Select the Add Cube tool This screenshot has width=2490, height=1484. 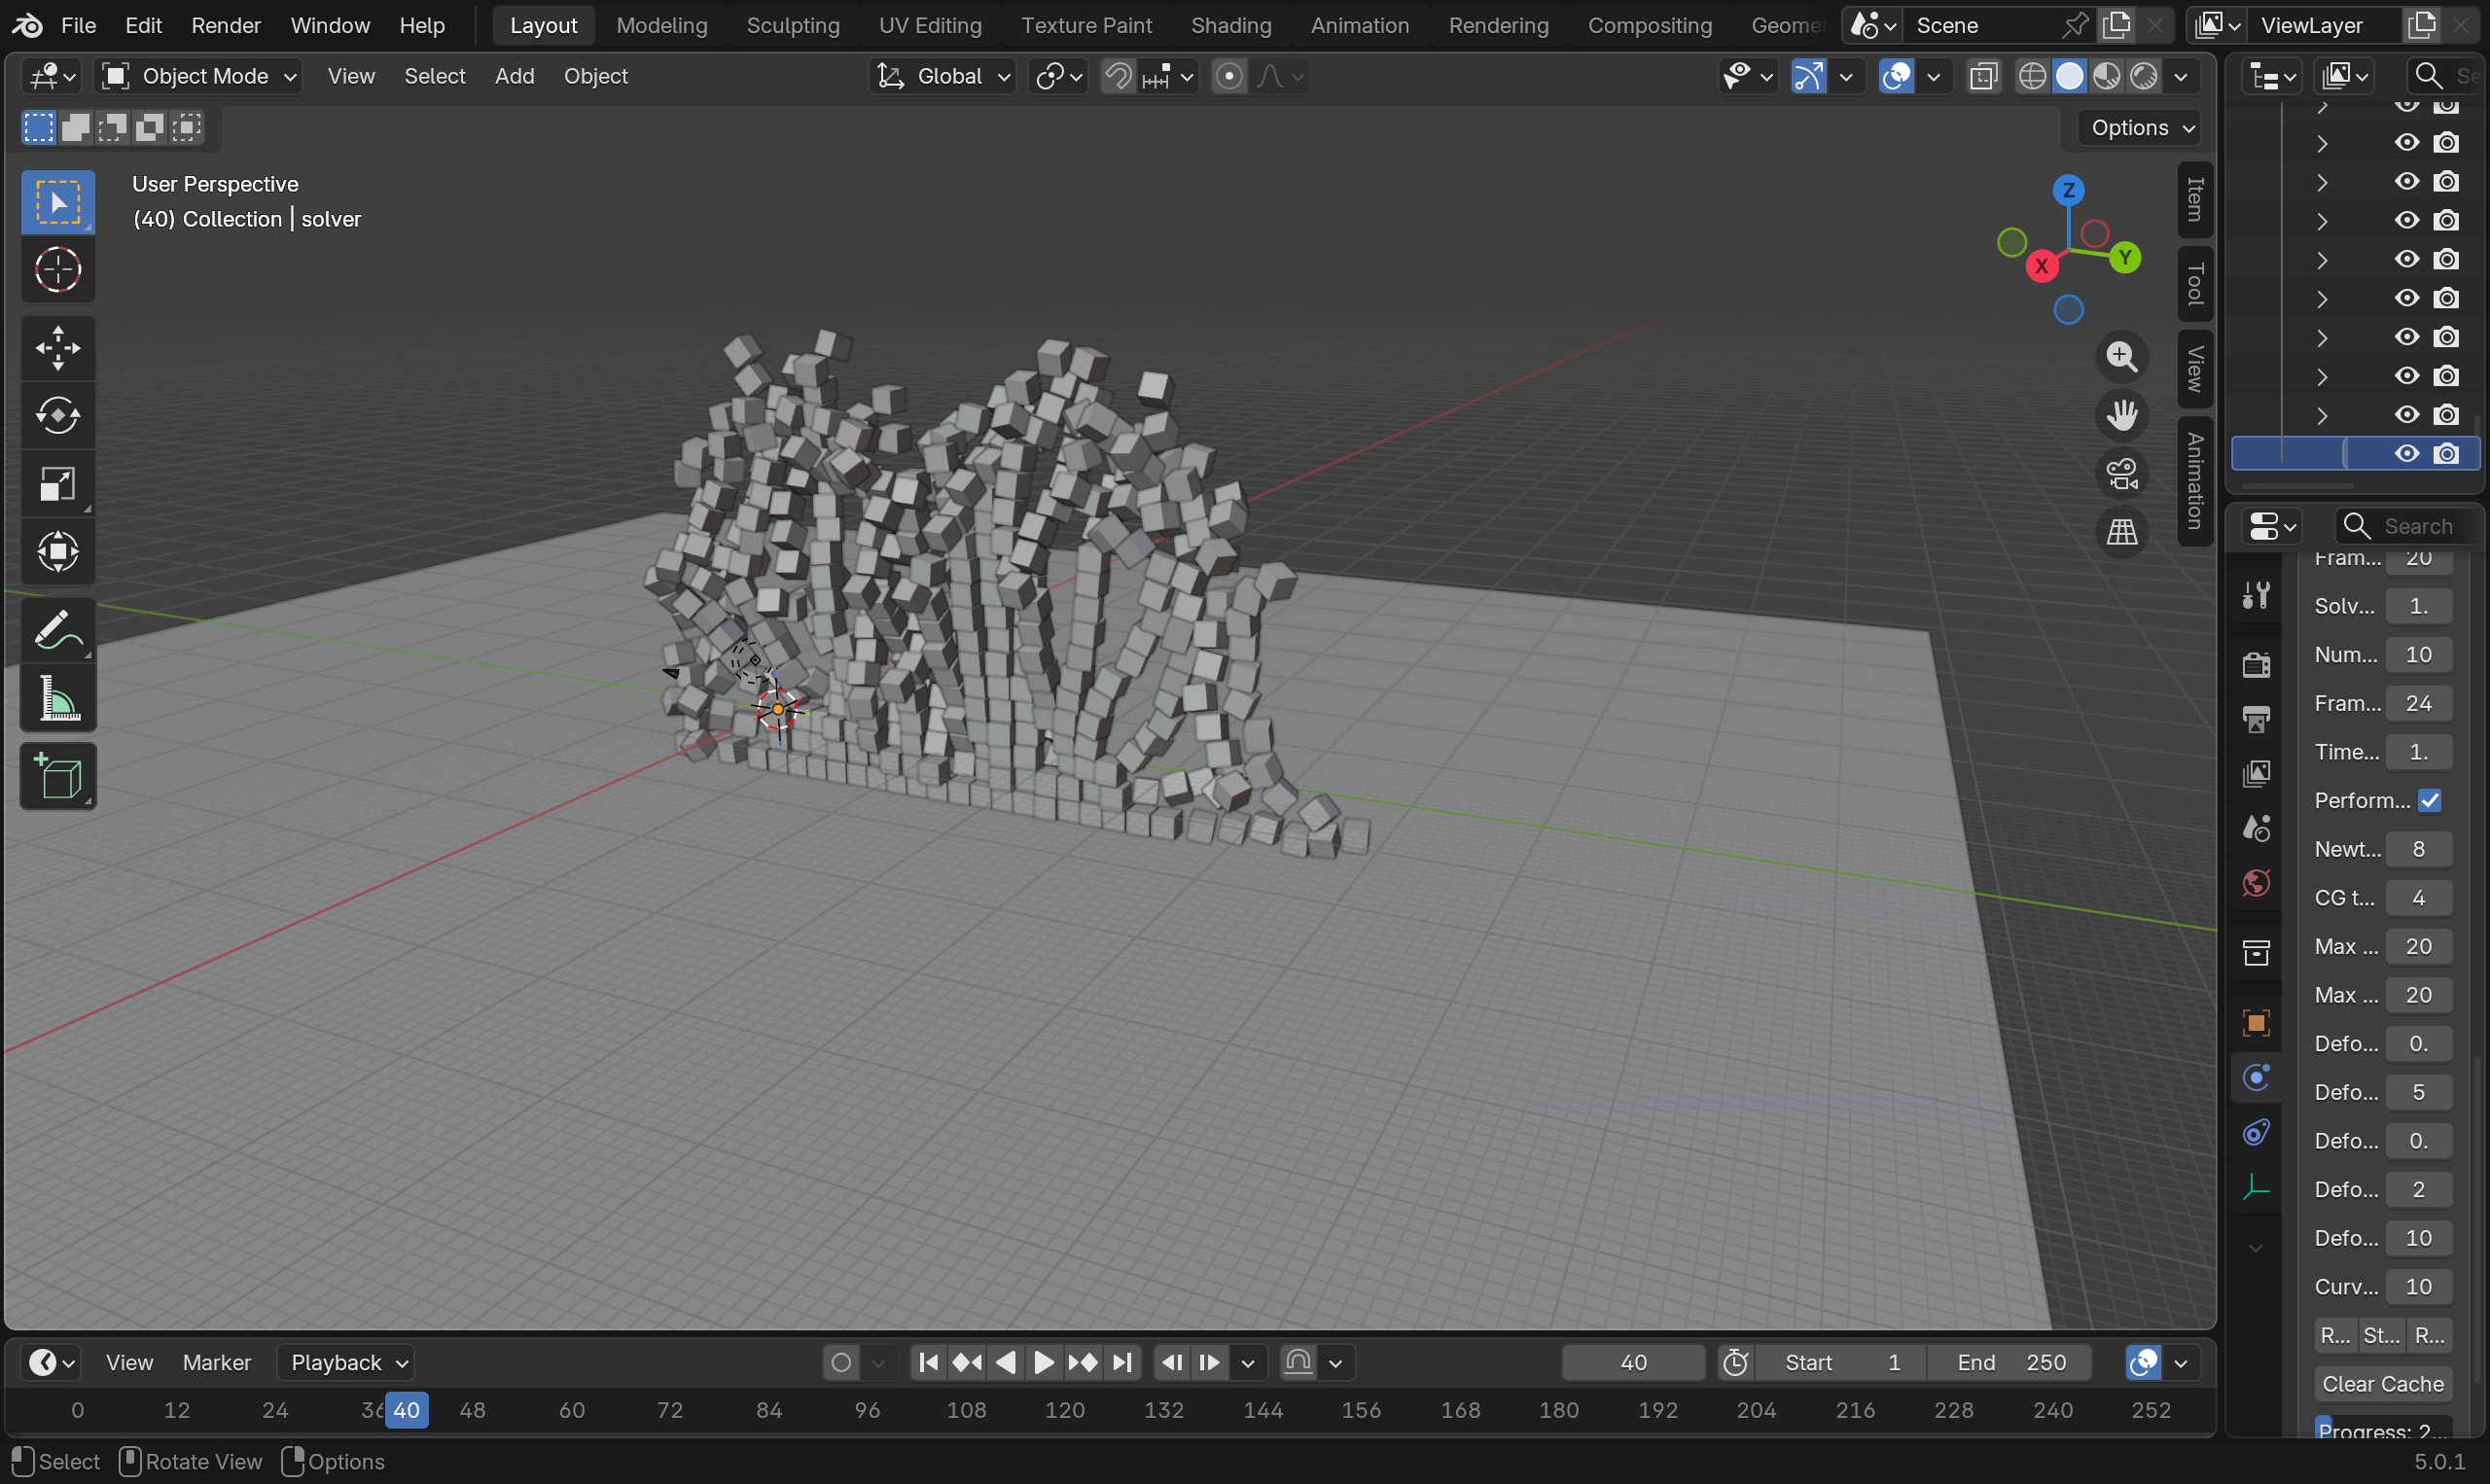coord(58,776)
